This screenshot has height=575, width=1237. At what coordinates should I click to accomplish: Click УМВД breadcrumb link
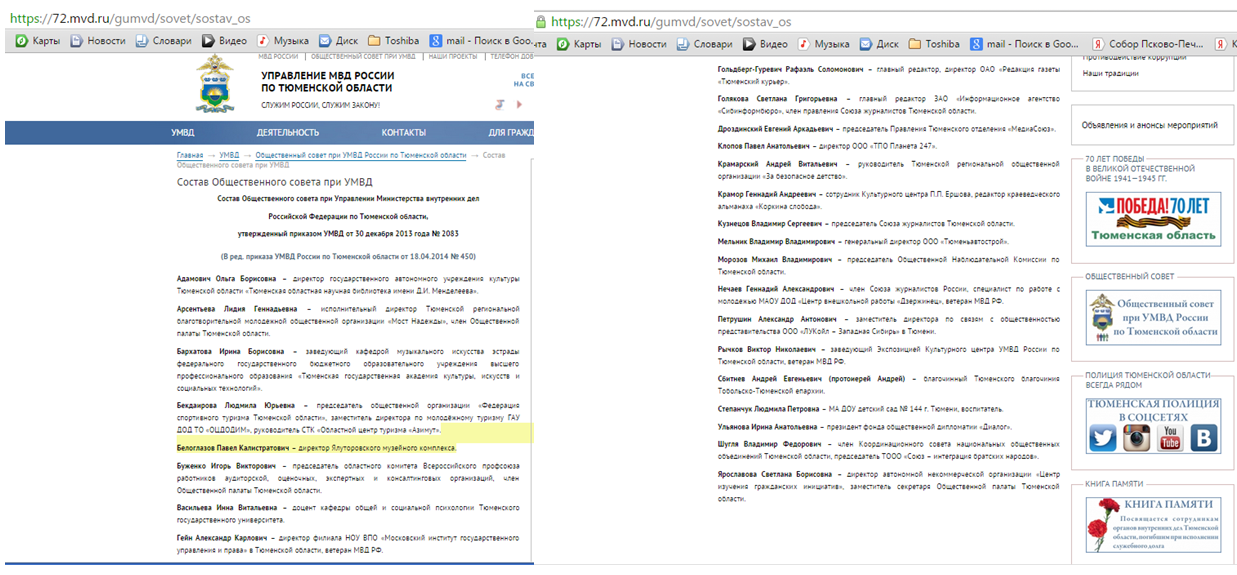230,156
